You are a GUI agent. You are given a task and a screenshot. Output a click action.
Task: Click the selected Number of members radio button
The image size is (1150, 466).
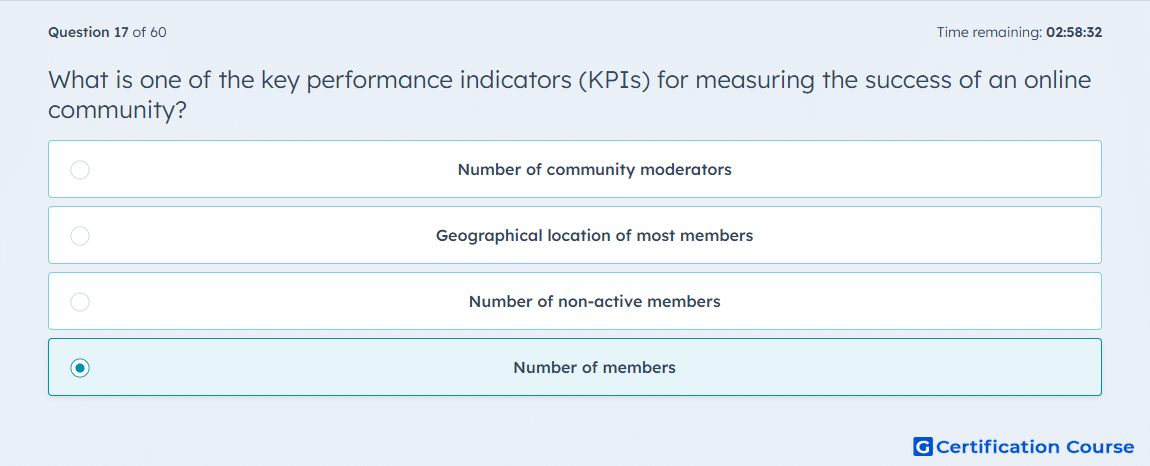tap(80, 368)
